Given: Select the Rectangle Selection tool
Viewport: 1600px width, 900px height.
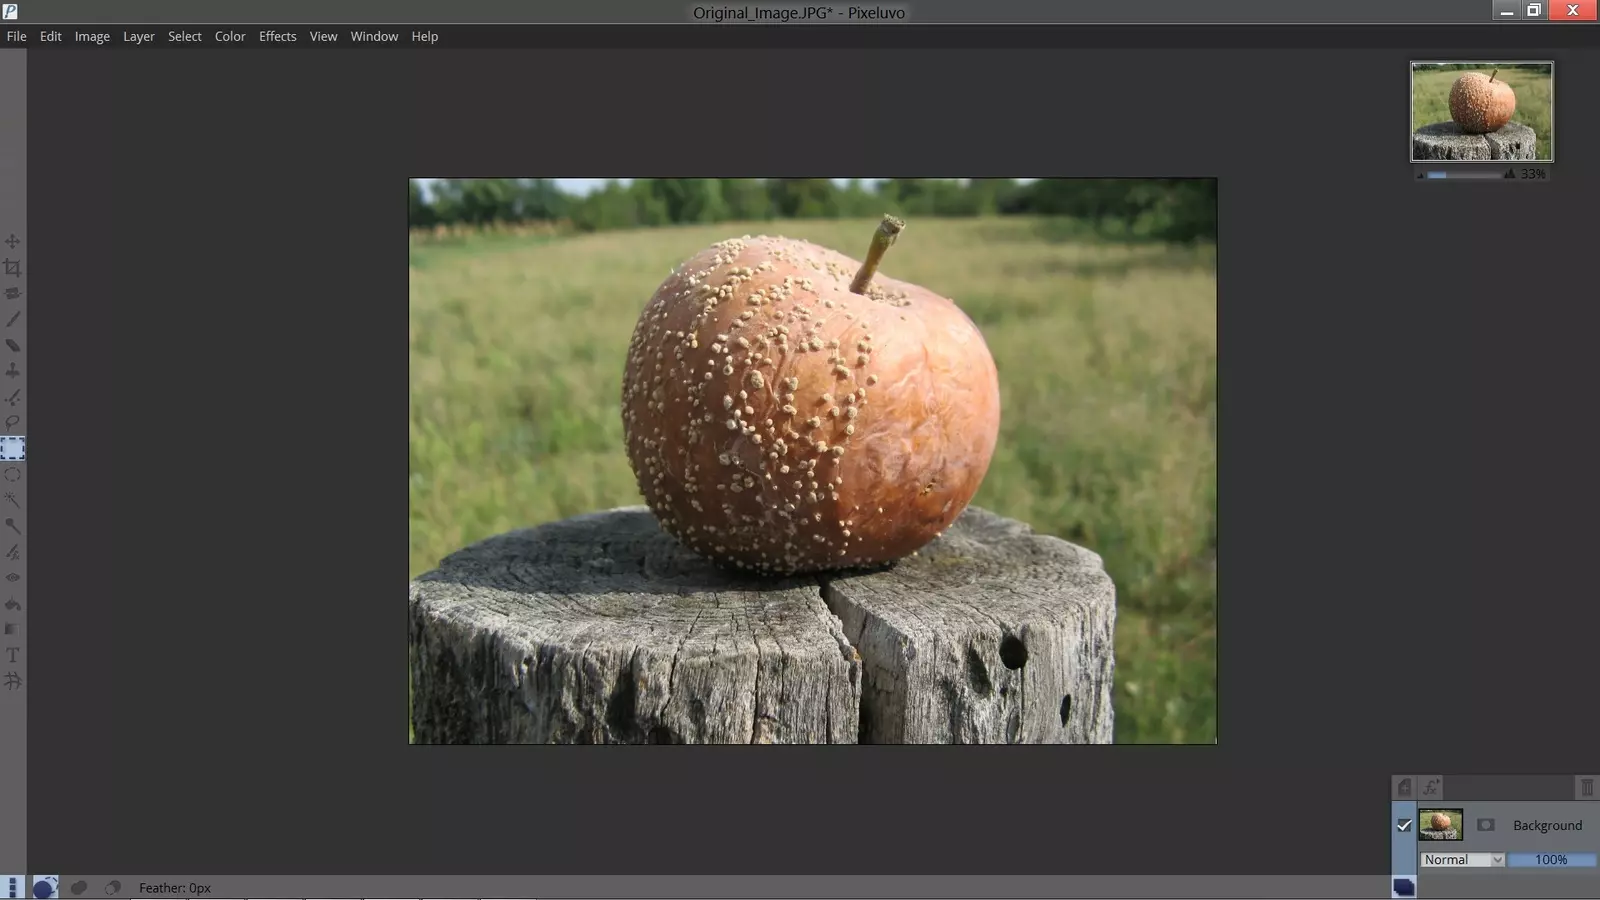Looking at the screenshot, I should pos(12,449).
